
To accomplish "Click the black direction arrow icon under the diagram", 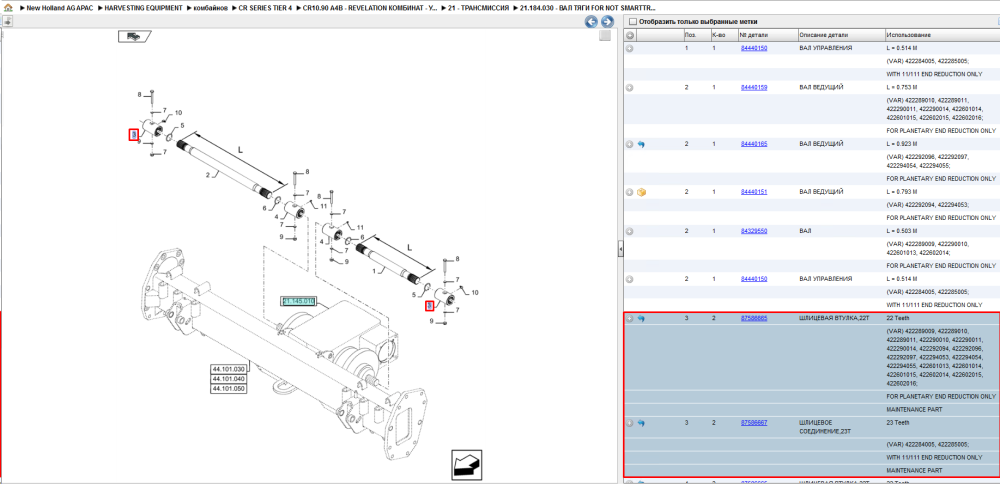I will tap(466, 464).
